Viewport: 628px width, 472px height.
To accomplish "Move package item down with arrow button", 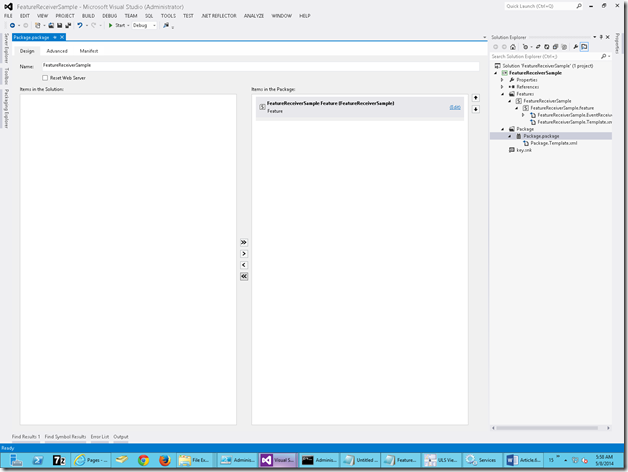I will (x=475, y=109).
